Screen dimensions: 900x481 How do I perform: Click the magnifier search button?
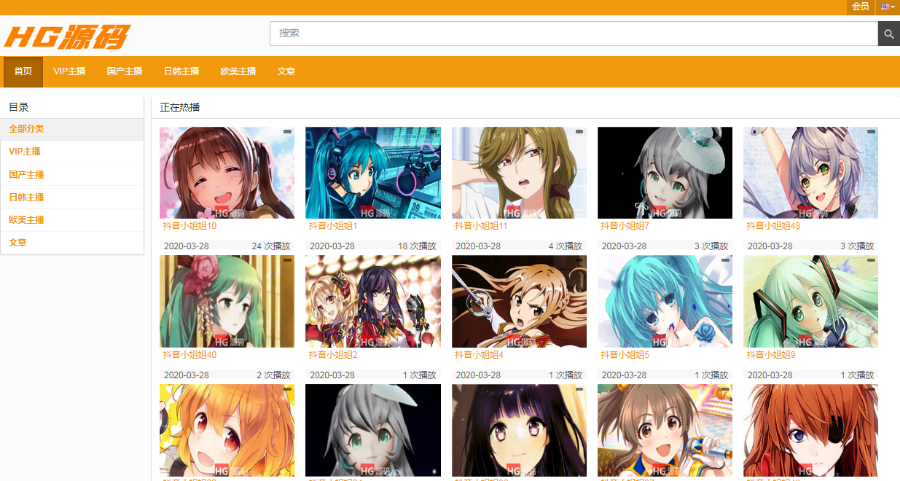[889, 34]
